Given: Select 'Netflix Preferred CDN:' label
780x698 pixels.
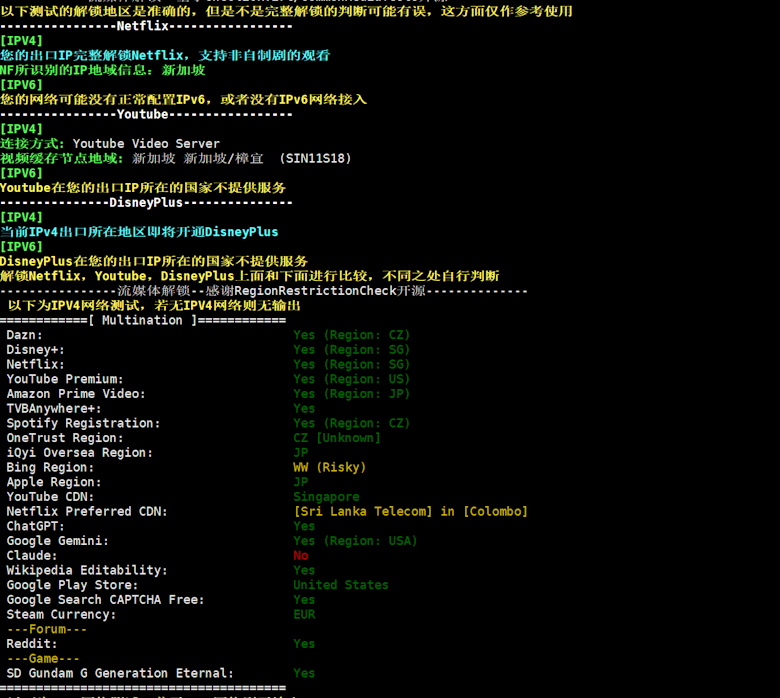Looking at the screenshot, I should (x=87, y=511).
